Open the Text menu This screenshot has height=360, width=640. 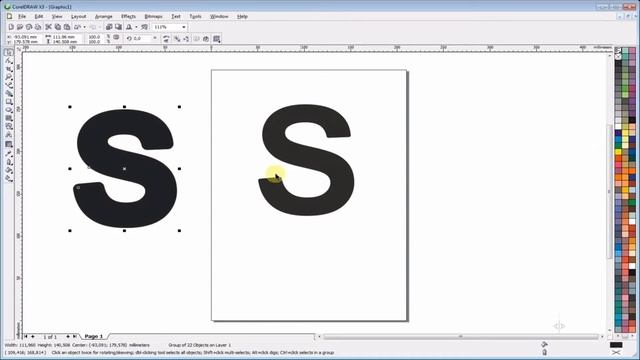coord(176,16)
